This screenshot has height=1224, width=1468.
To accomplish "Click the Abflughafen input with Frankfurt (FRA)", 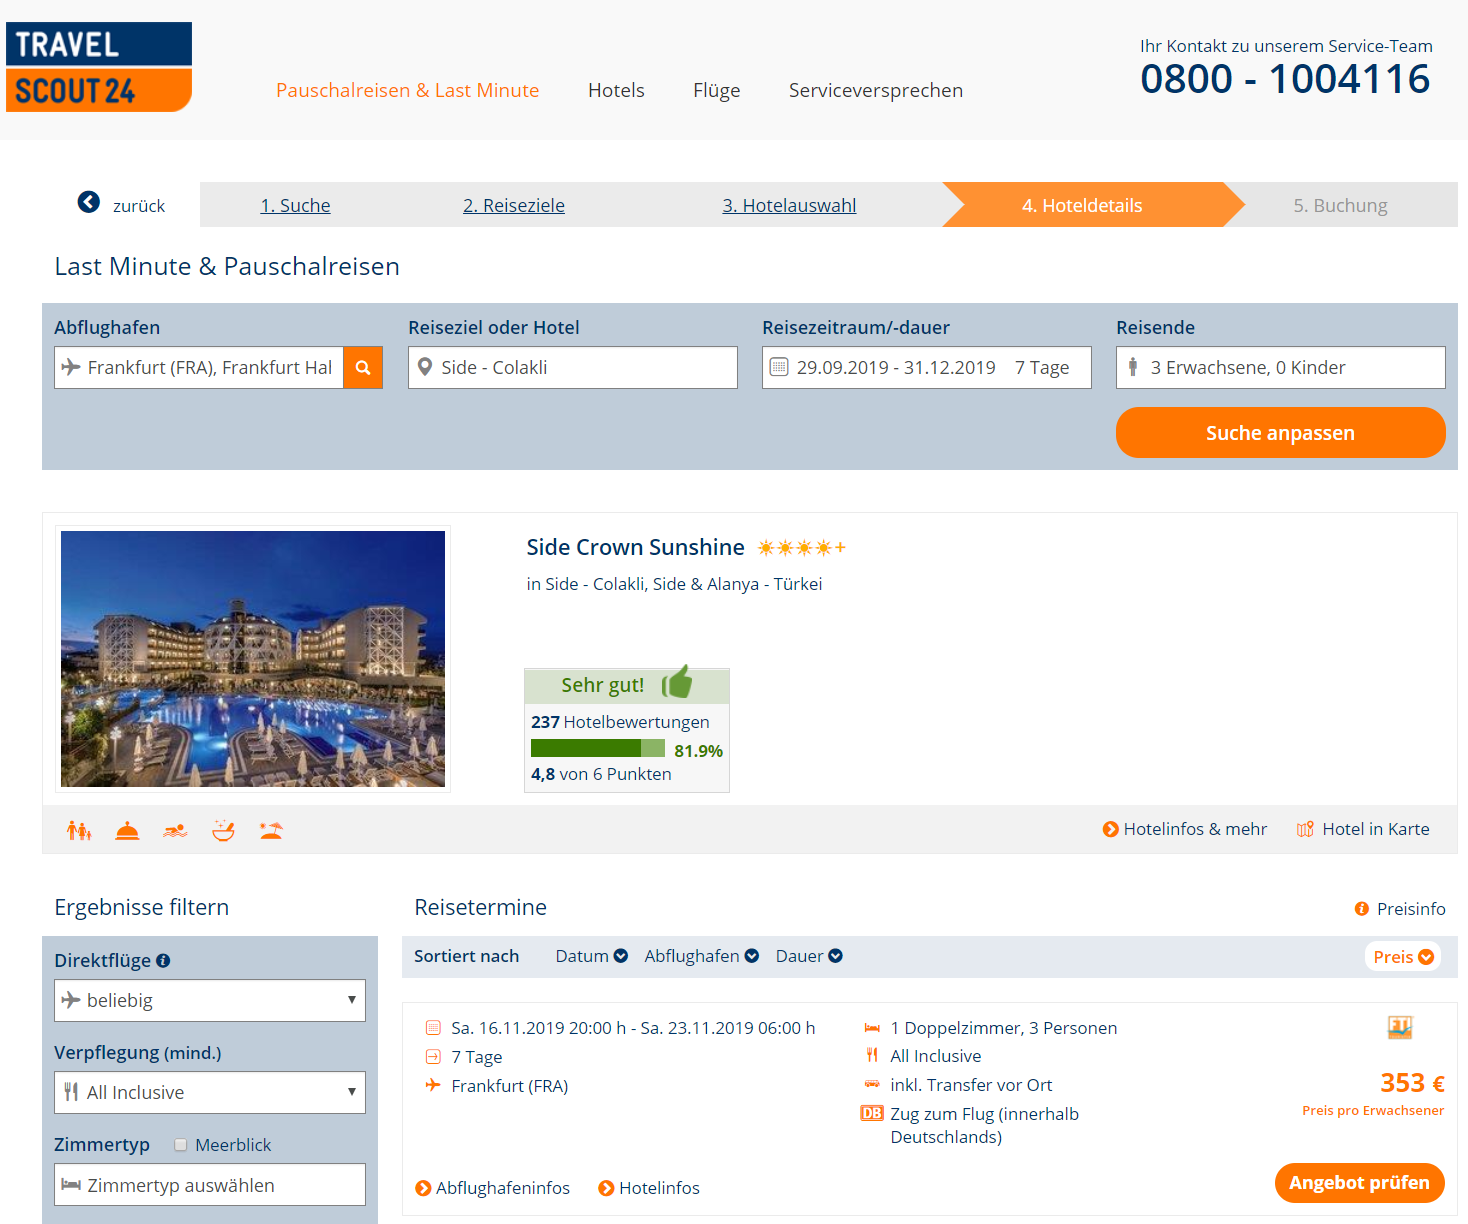I will click(199, 368).
